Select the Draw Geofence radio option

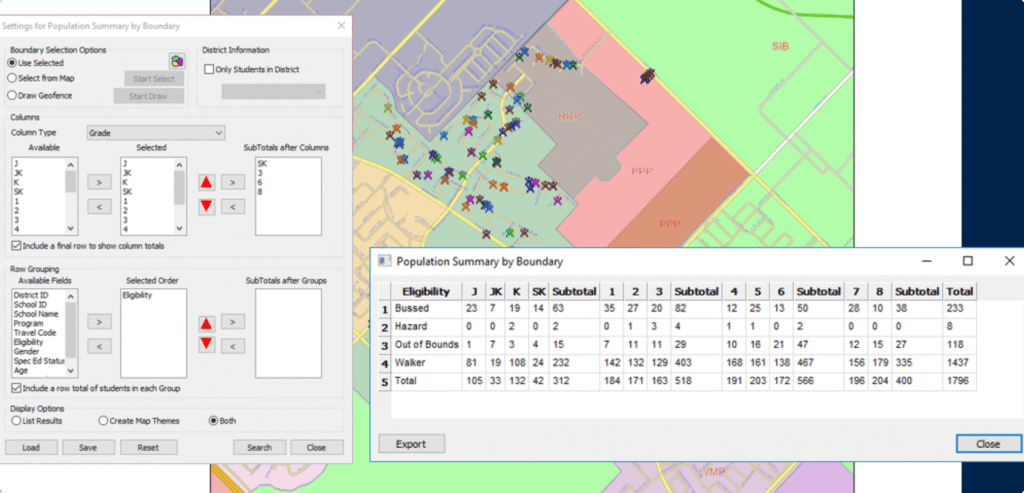coord(12,95)
